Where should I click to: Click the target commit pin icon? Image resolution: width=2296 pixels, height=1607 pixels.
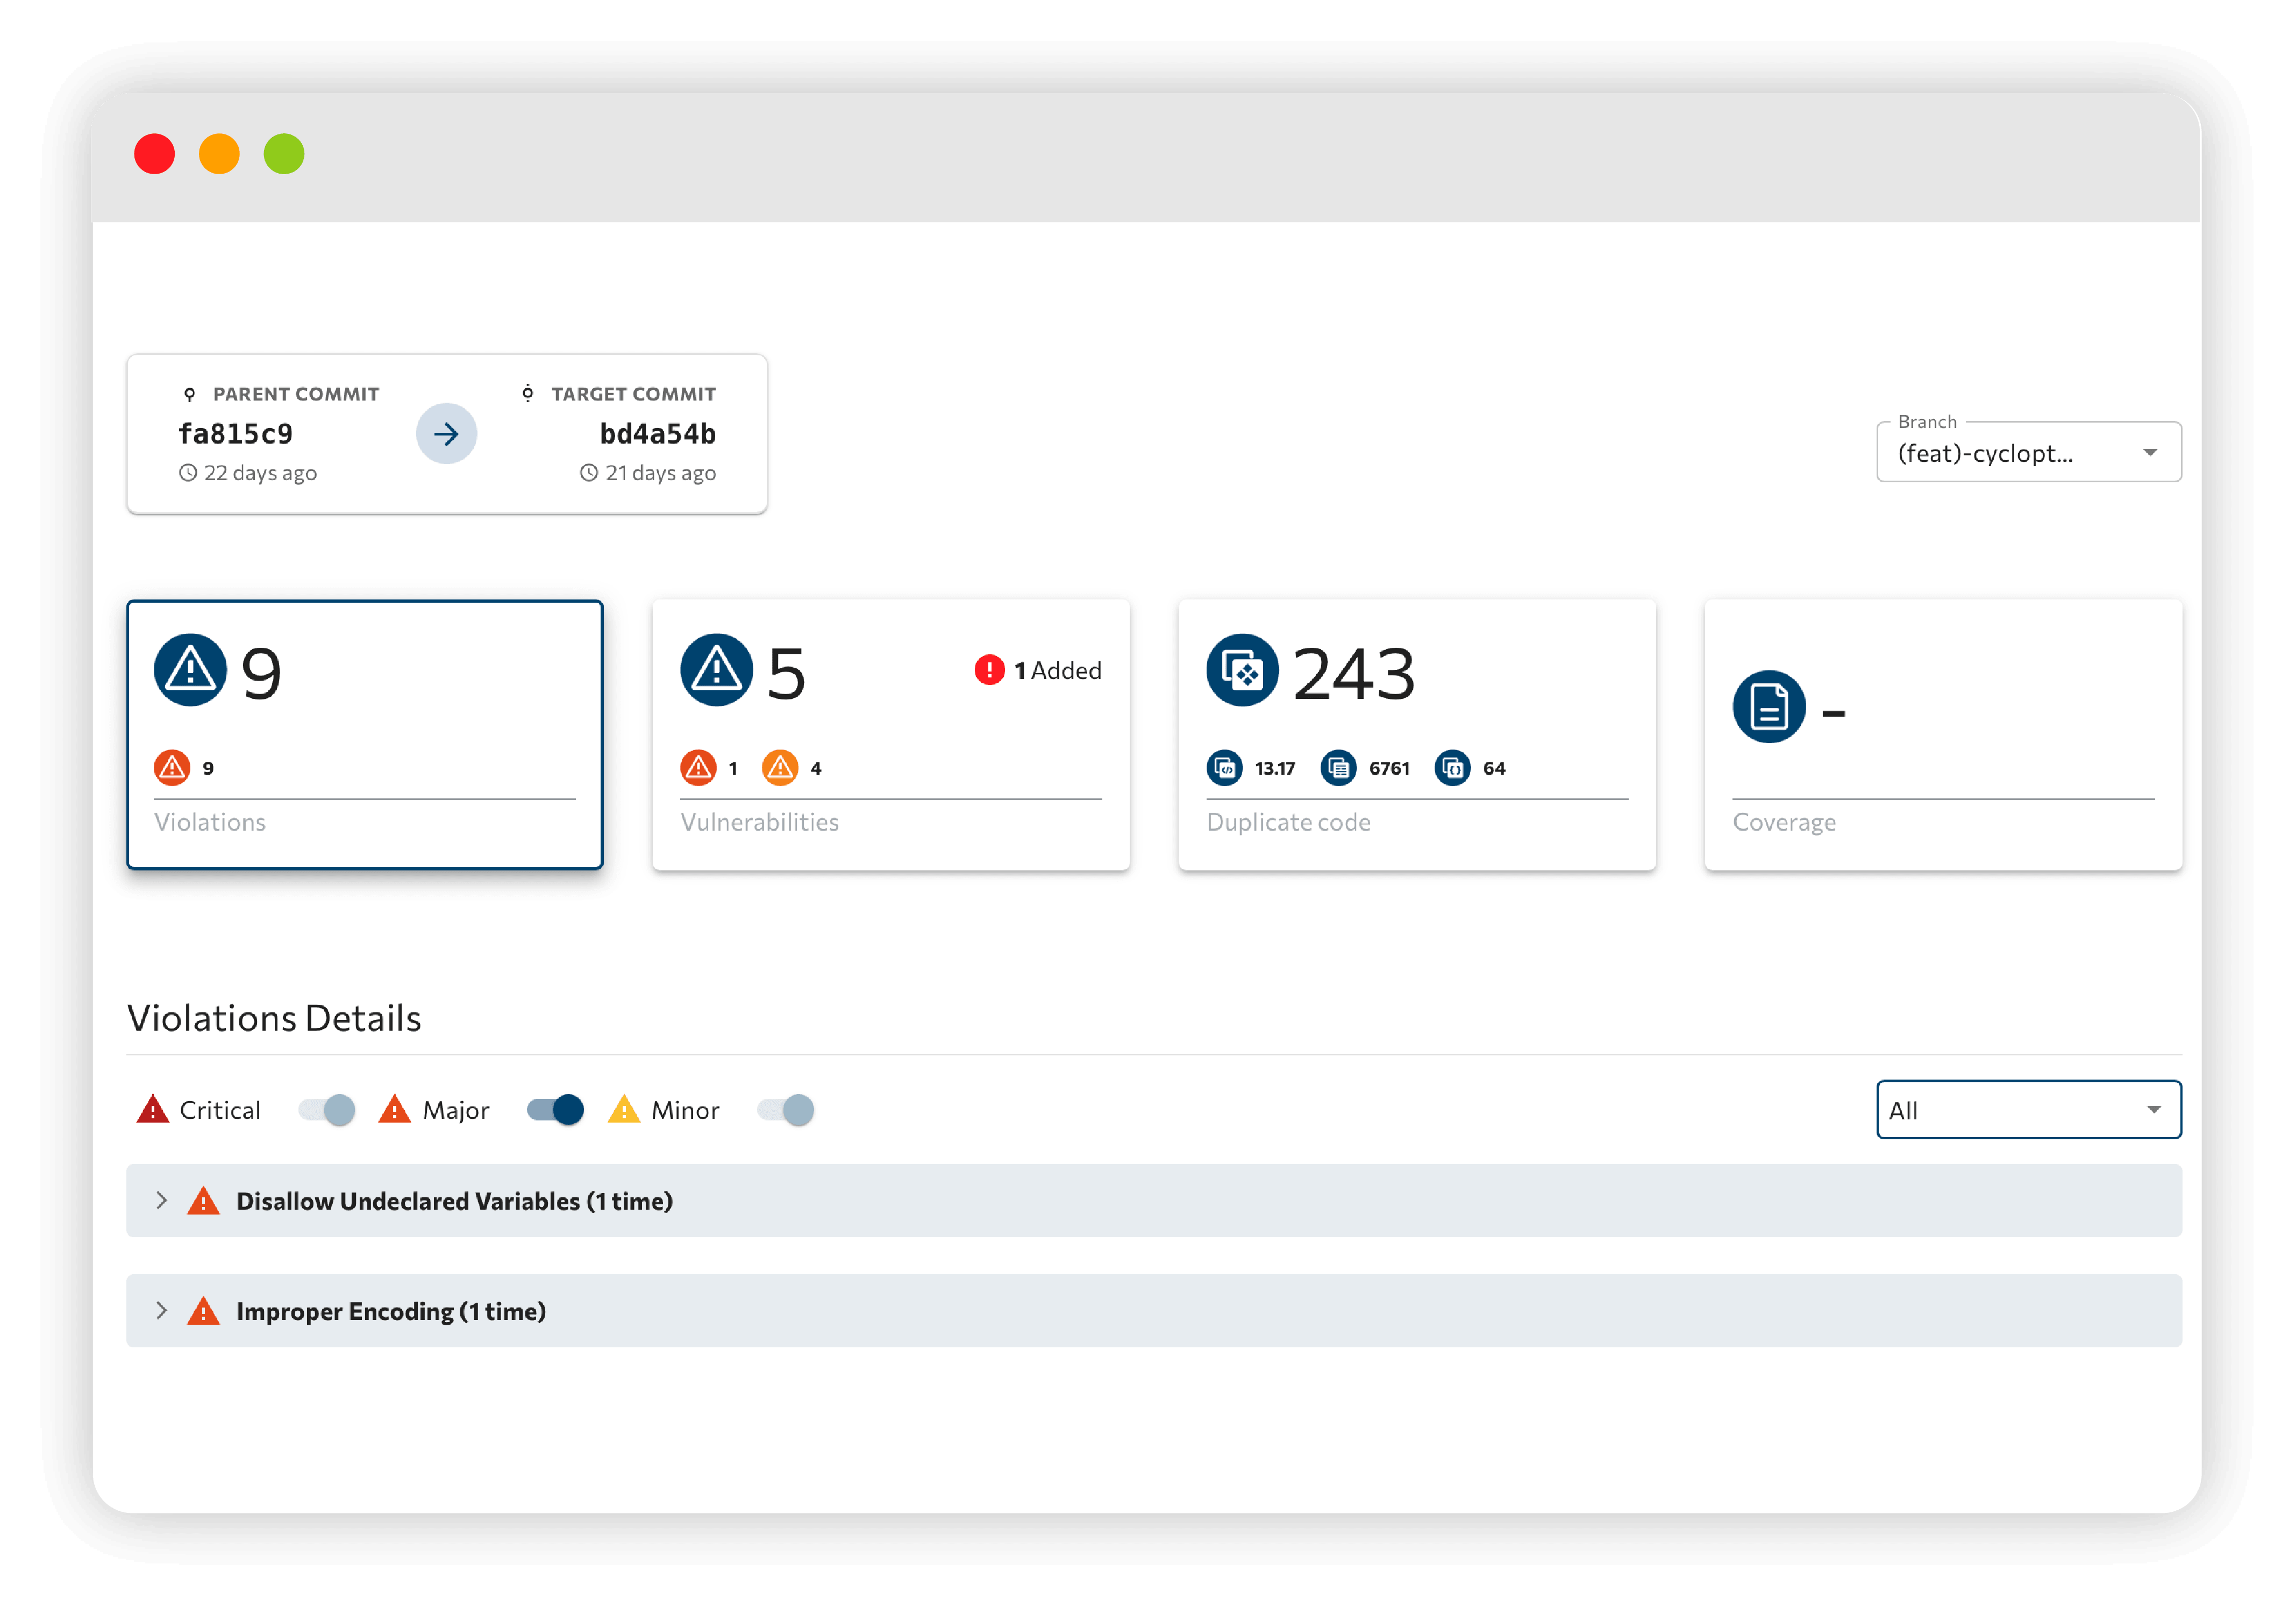[x=528, y=393]
